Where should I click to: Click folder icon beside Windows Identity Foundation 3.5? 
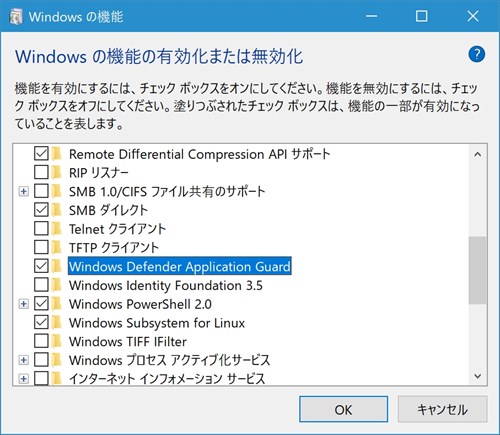[x=57, y=285]
